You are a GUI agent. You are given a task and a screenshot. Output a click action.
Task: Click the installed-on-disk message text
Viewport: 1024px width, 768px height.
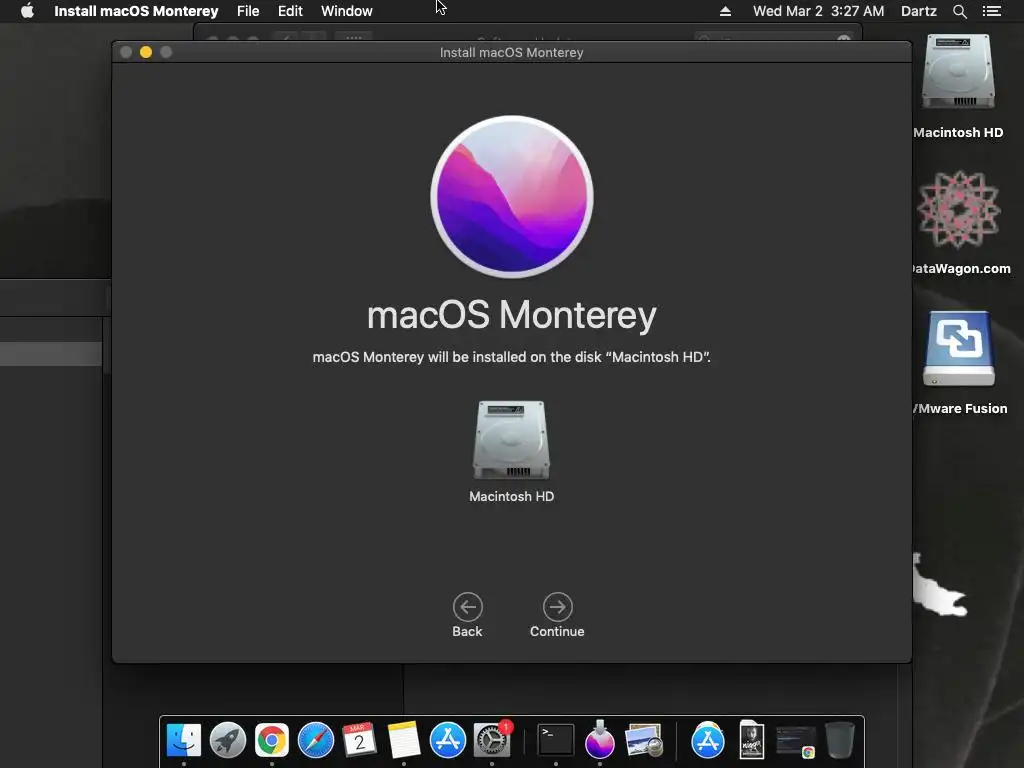pyautogui.click(x=511, y=357)
